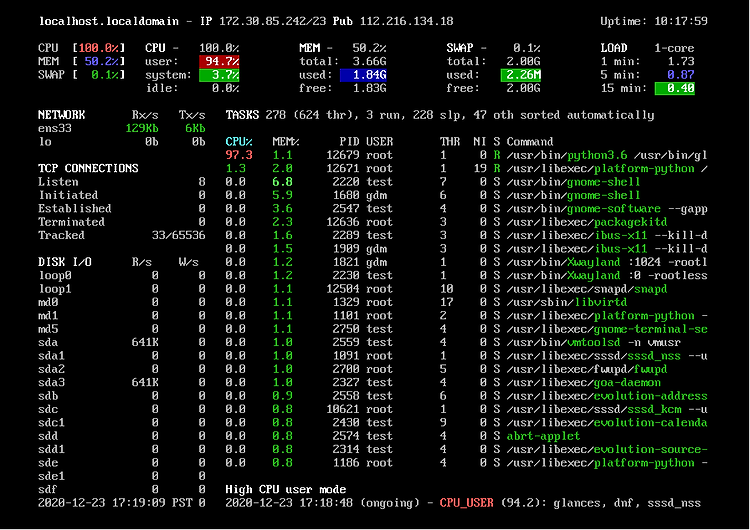
Task: Click the red CPU 100.0% summary value
Action: coord(99,48)
